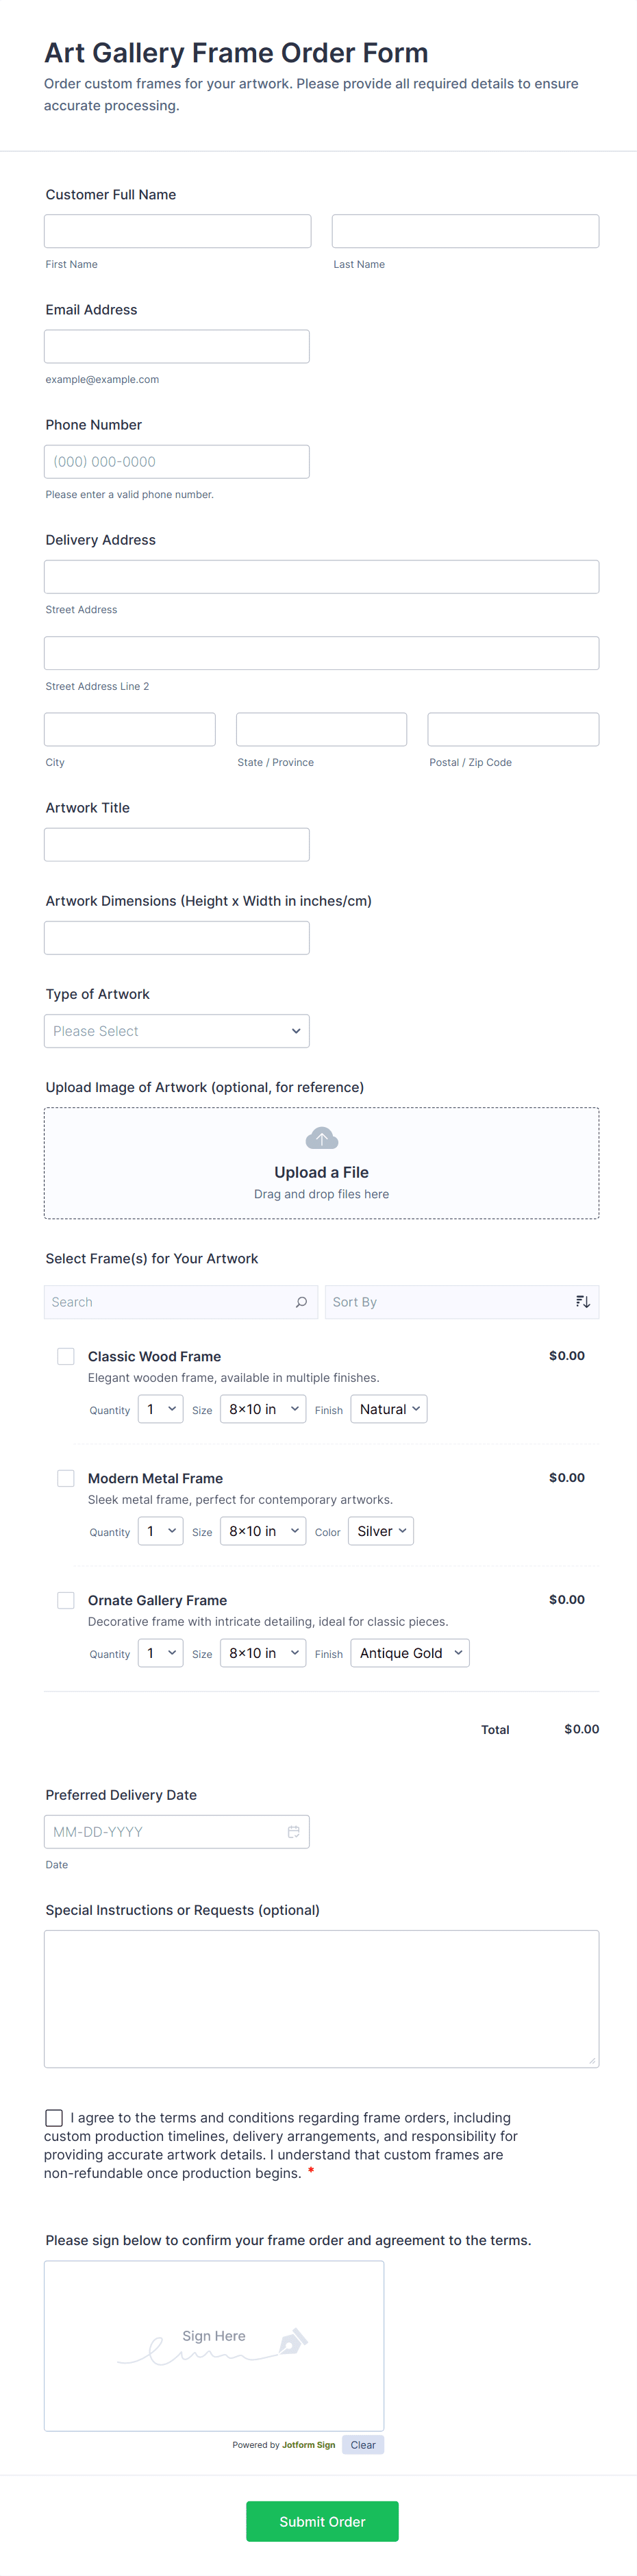Tick the Ornate Gallery Frame checkbox
The height and width of the screenshot is (2576, 637).
[66, 1600]
